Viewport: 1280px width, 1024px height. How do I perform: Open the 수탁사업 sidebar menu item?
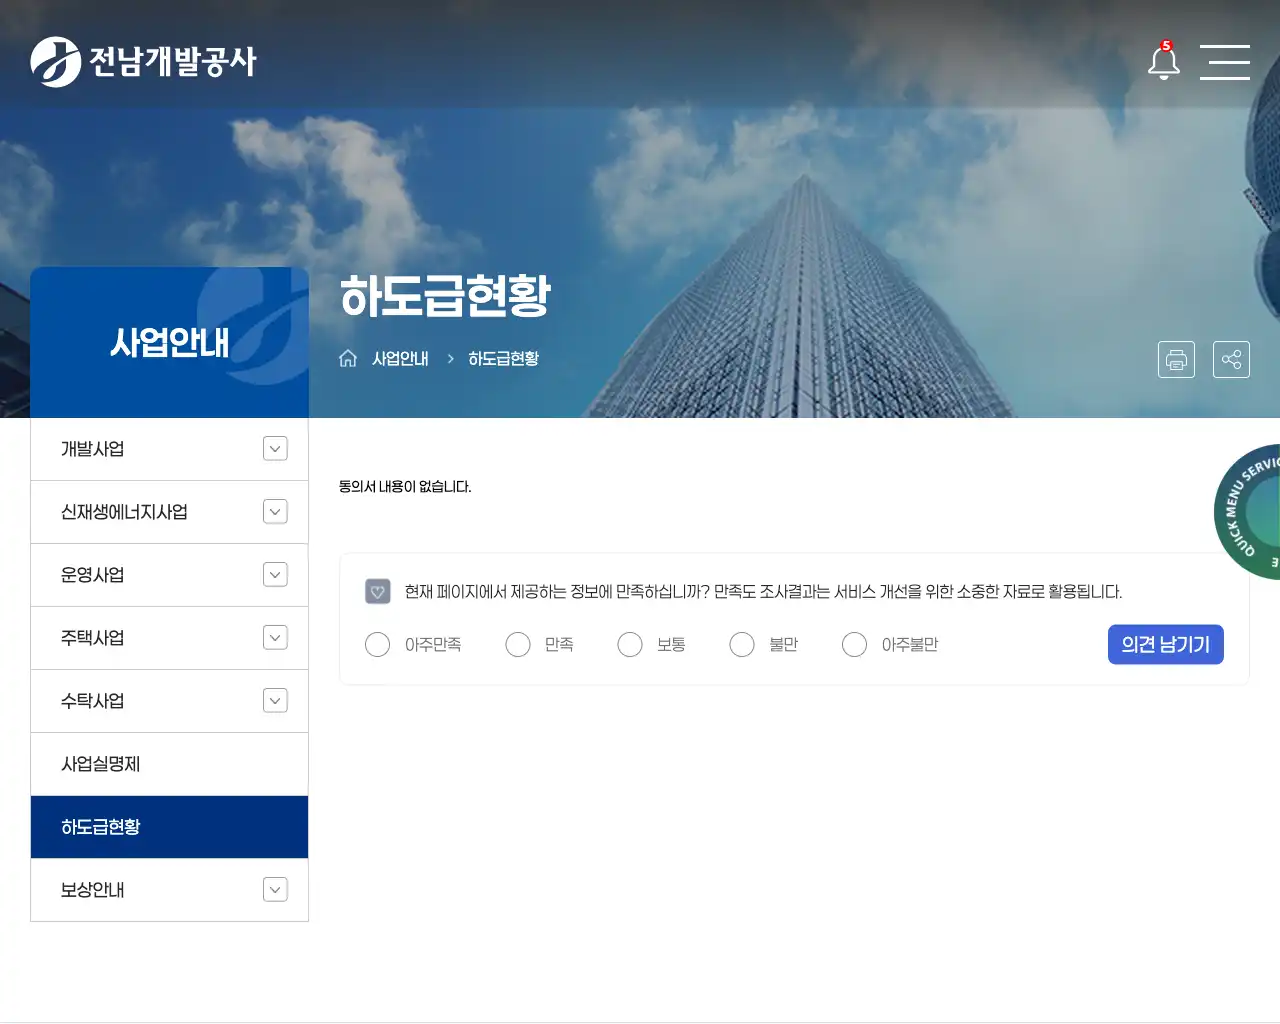(x=169, y=701)
